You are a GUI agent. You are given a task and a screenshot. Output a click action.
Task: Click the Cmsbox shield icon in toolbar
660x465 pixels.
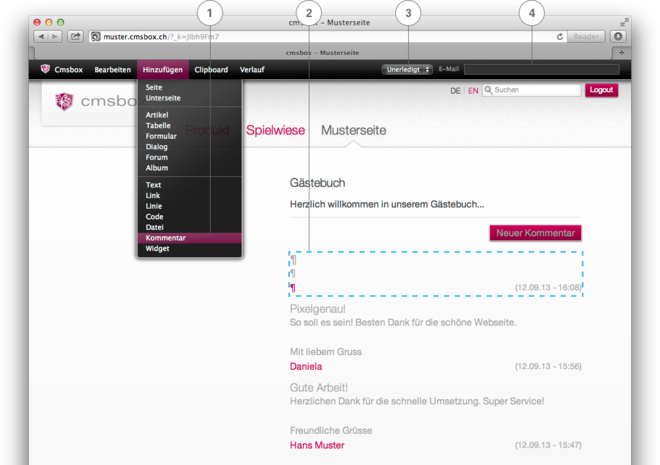pyautogui.click(x=45, y=70)
